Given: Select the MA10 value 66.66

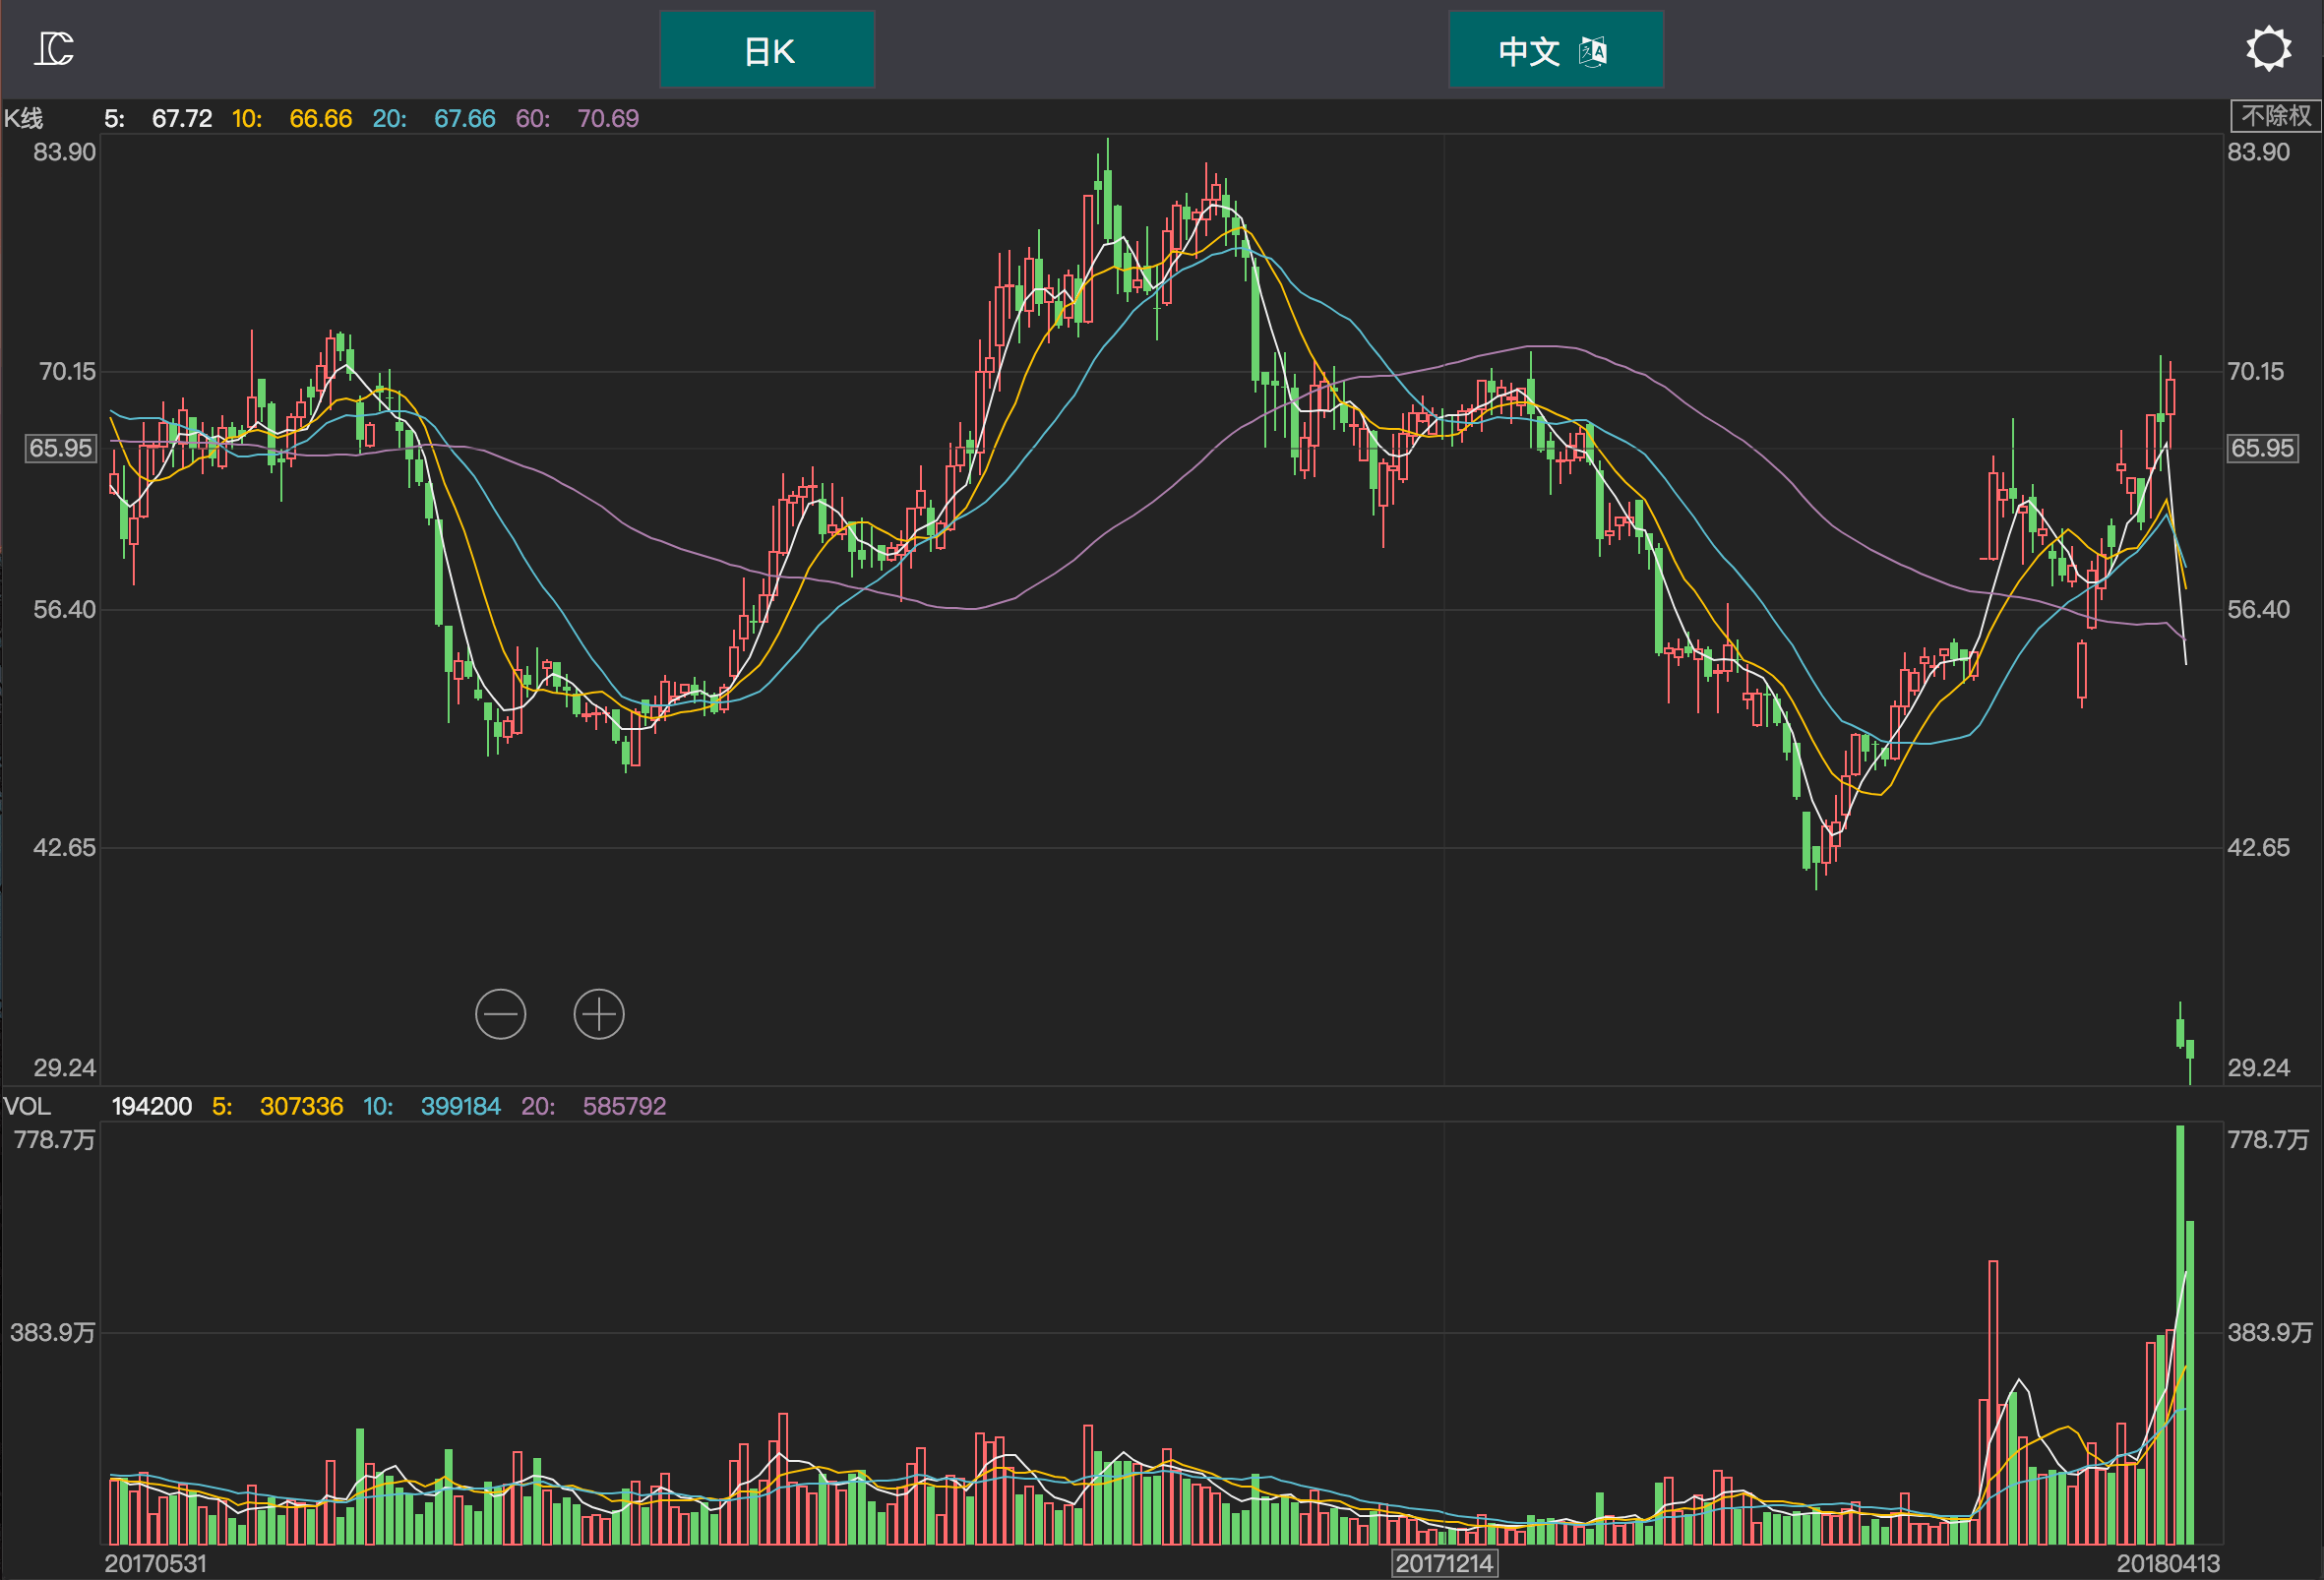Looking at the screenshot, I should coord(320,119).
